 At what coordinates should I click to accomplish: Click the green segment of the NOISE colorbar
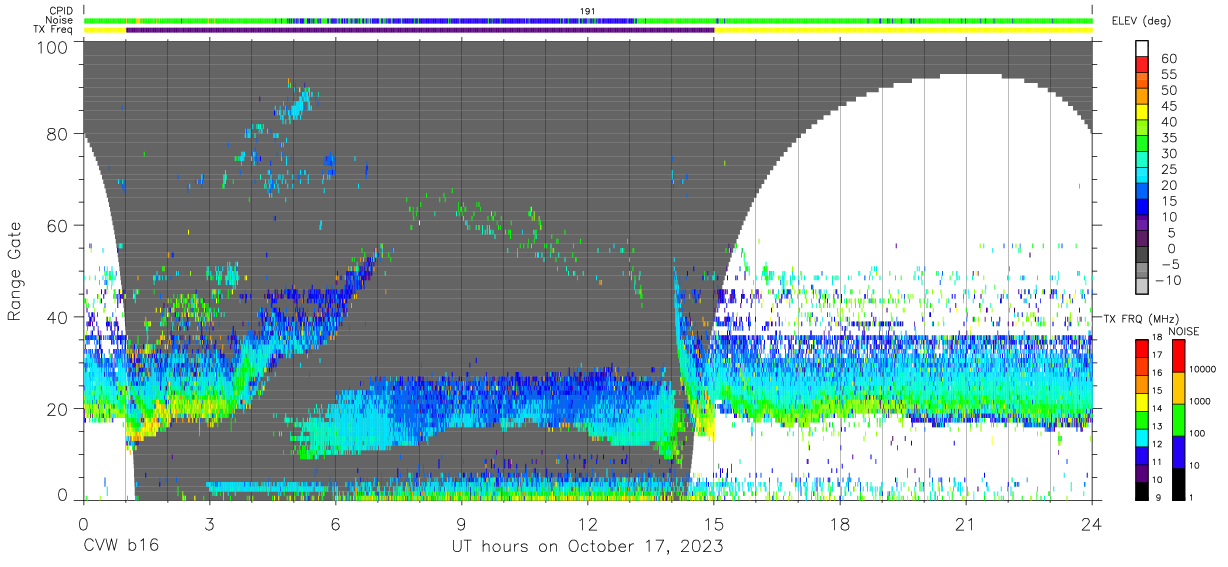pos(1178,419)
